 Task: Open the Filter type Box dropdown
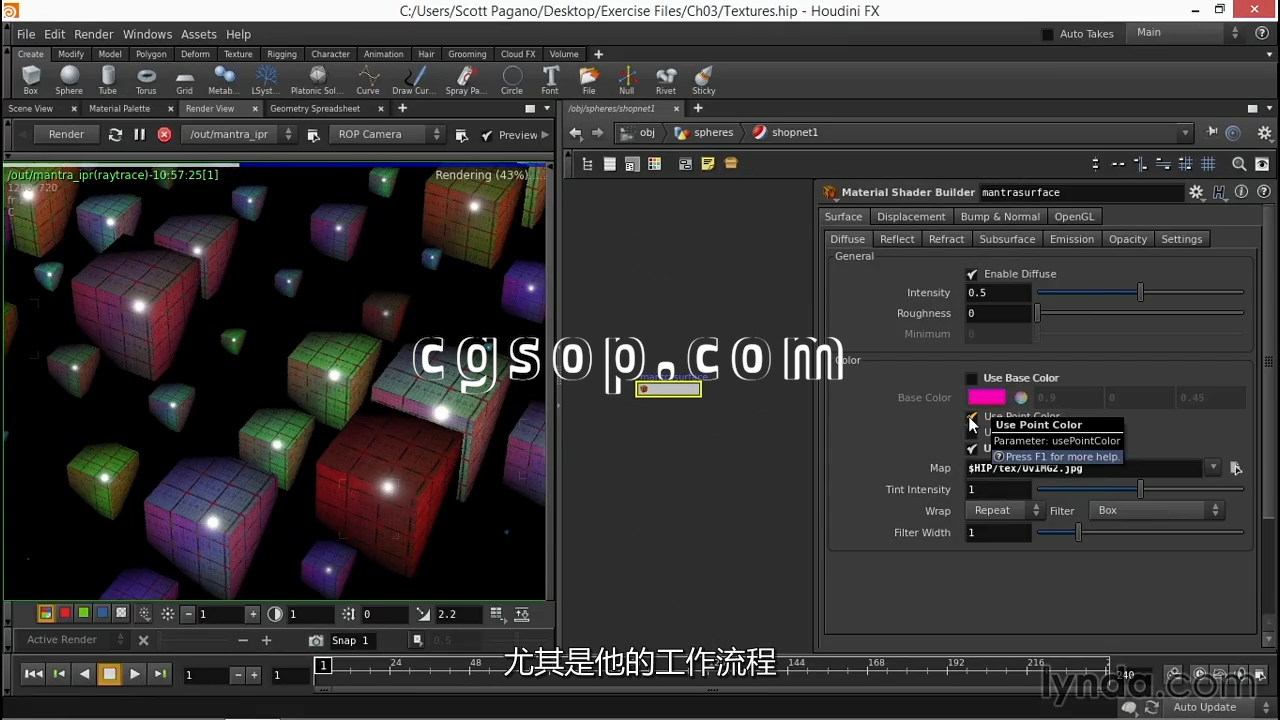(x=1155, y=511)
